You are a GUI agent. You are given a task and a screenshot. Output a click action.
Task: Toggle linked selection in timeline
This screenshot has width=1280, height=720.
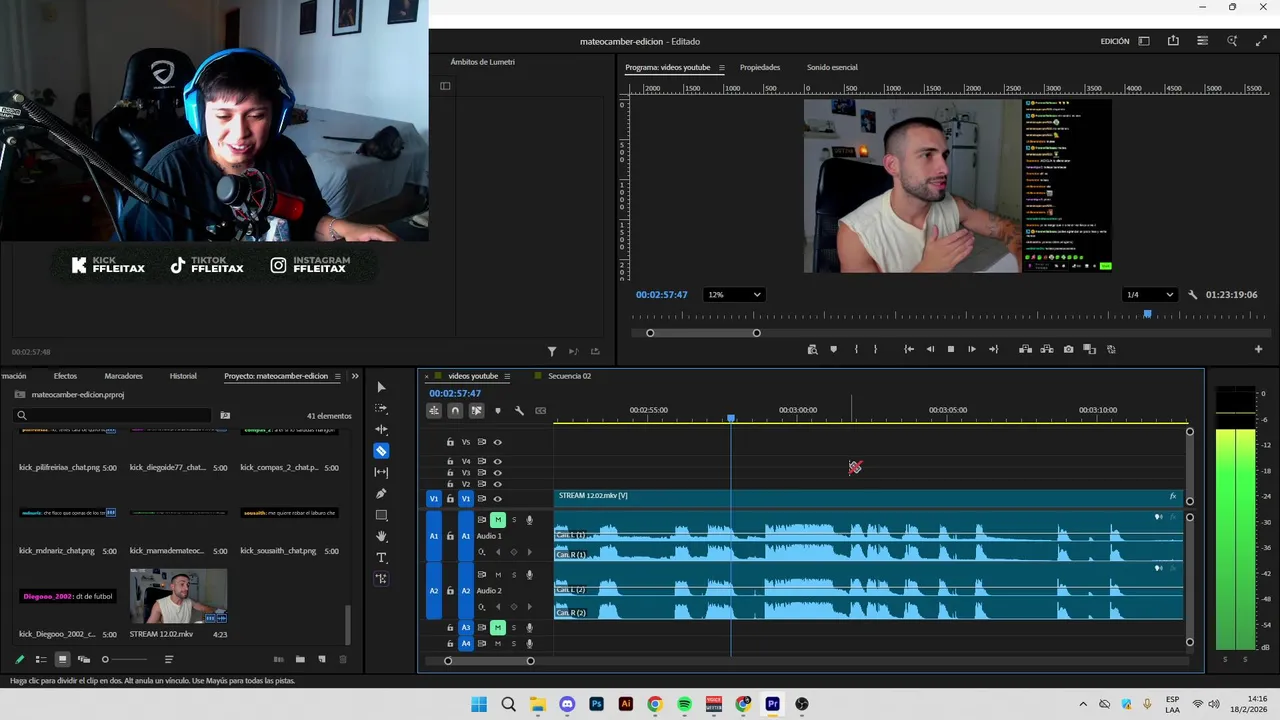pos(477,411)
